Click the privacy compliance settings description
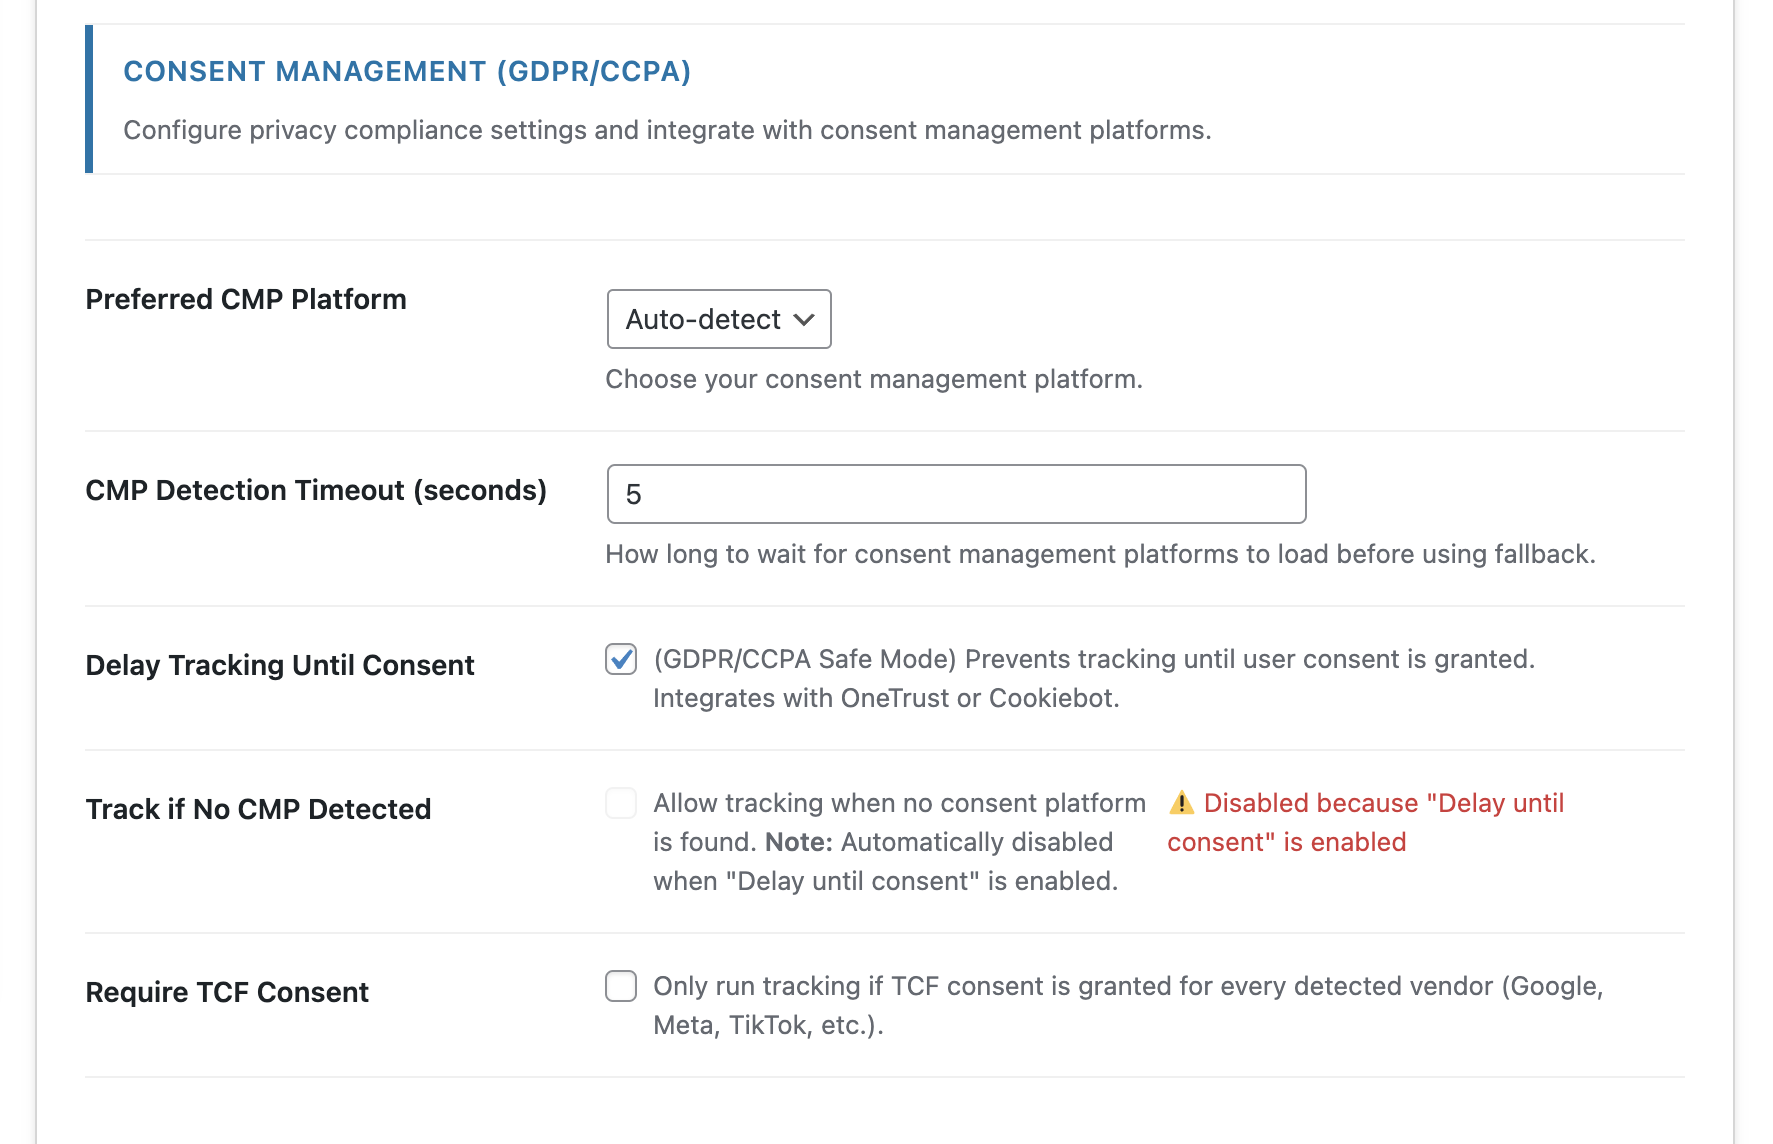 click(x=667, y=129)
